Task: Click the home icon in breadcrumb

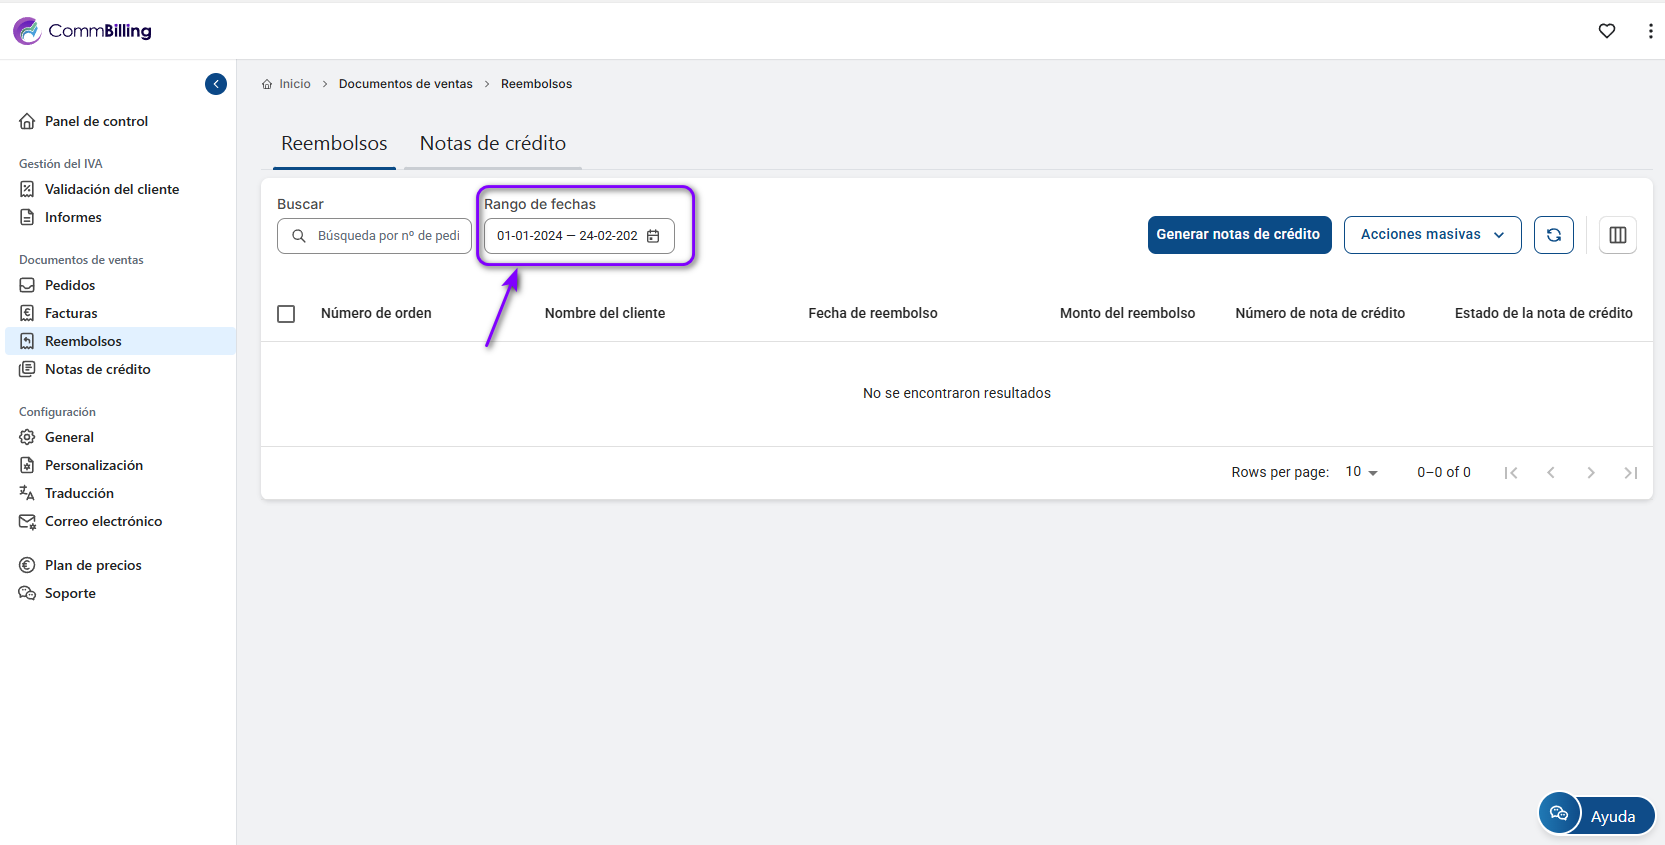Action: coord(267,84)
